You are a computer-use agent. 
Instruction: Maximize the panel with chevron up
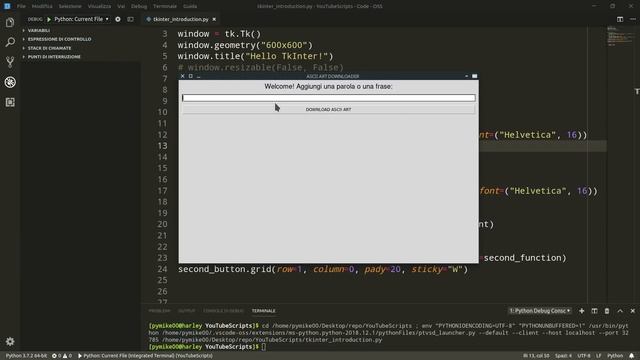click(620, 311)
